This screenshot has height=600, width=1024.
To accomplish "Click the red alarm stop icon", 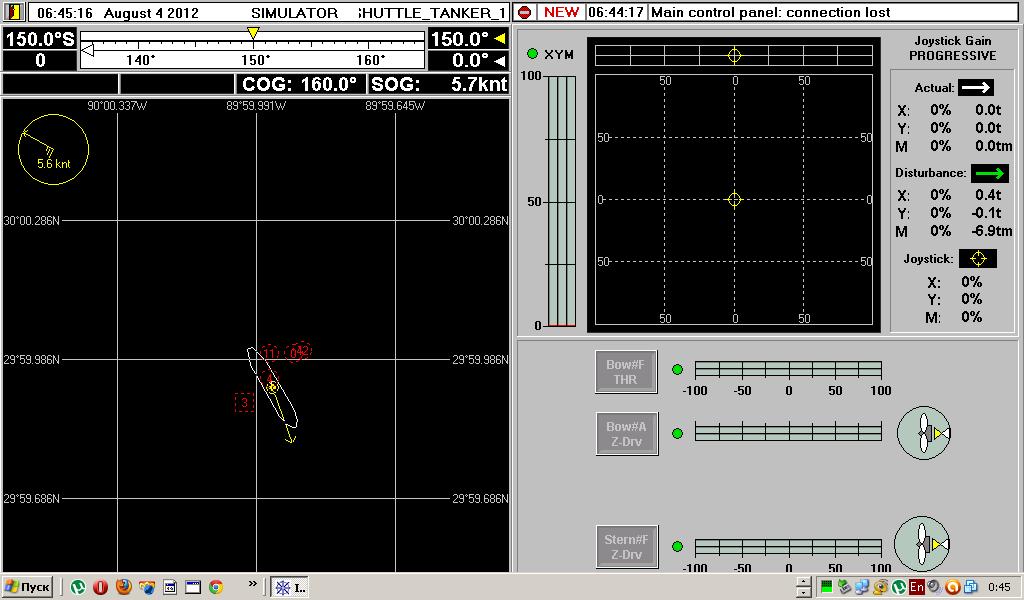I will coord(525,13).
